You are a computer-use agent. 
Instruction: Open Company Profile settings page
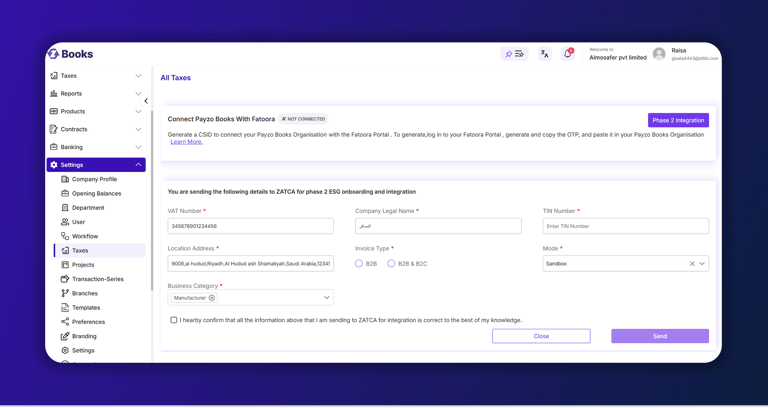[95, 179]
